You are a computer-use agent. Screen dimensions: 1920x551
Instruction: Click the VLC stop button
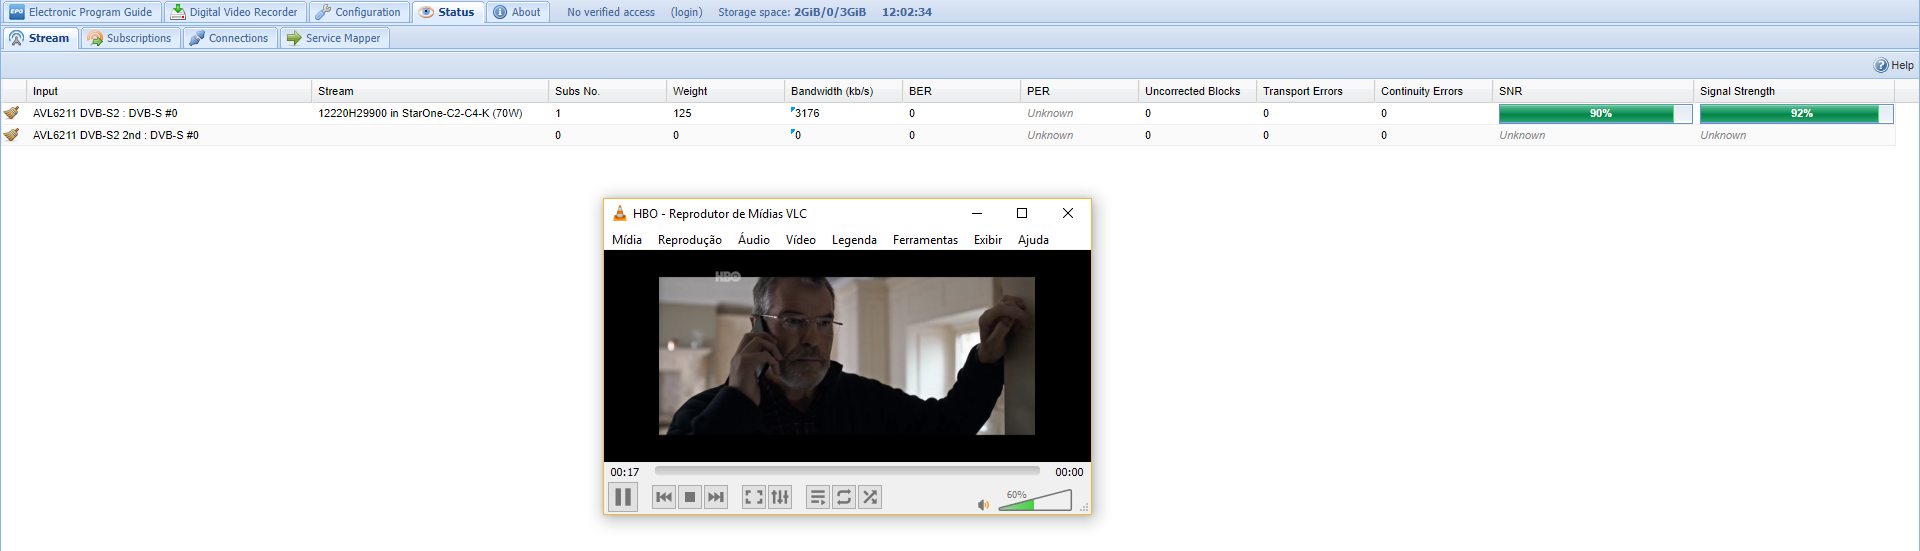[x=690, y=497]
